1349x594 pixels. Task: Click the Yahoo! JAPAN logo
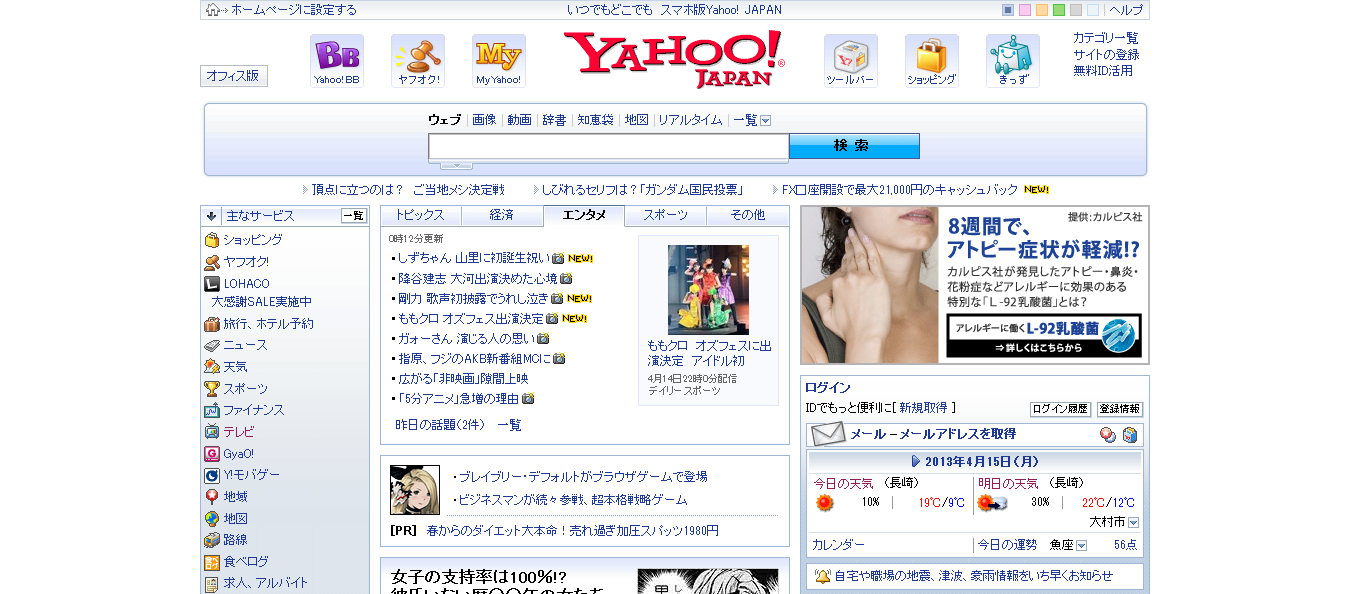click(674, 59)
